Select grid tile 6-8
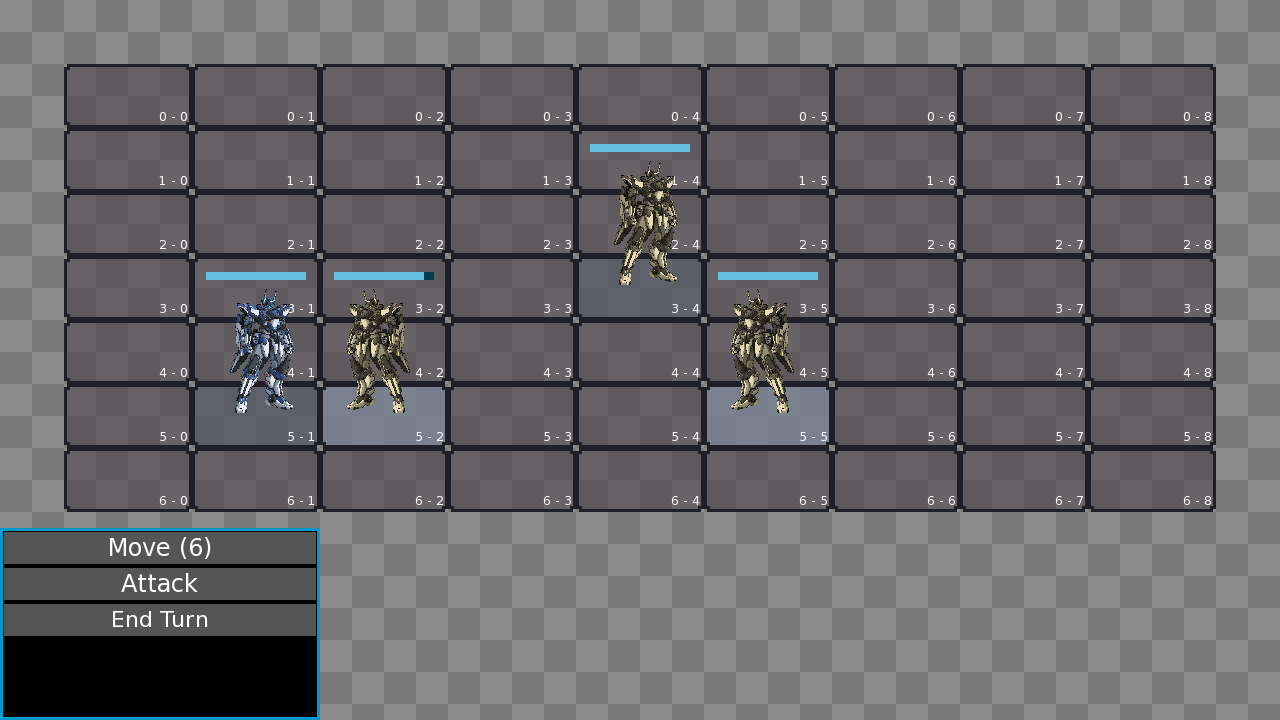Screen dimensions: 1280x720 point(1152,480)
